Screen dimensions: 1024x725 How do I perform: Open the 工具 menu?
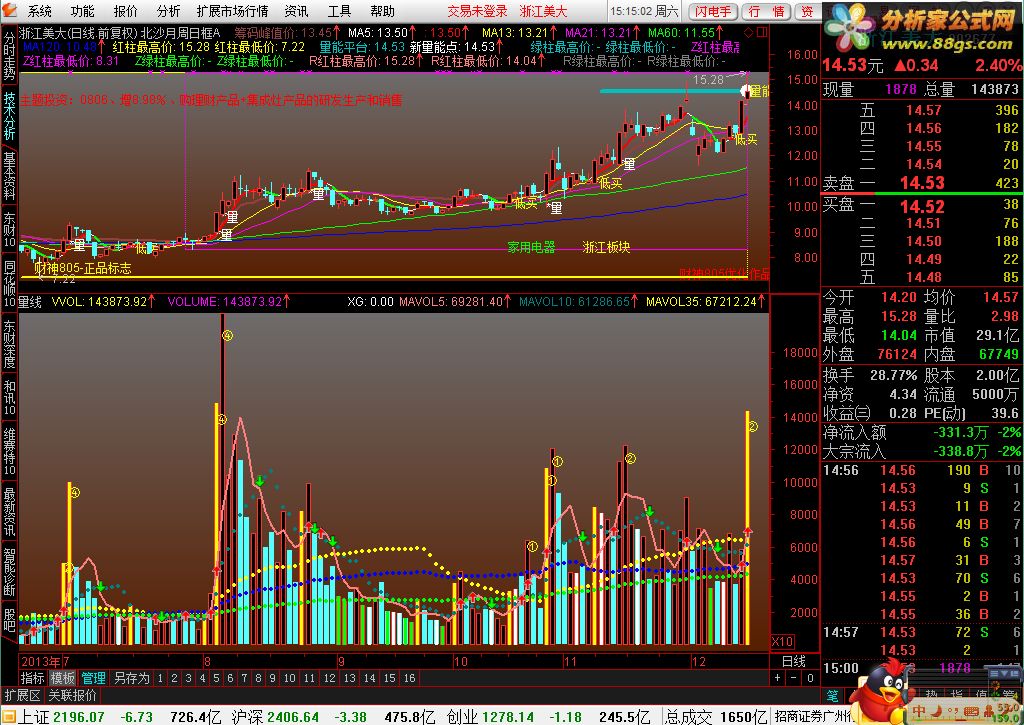pos(340,11)
